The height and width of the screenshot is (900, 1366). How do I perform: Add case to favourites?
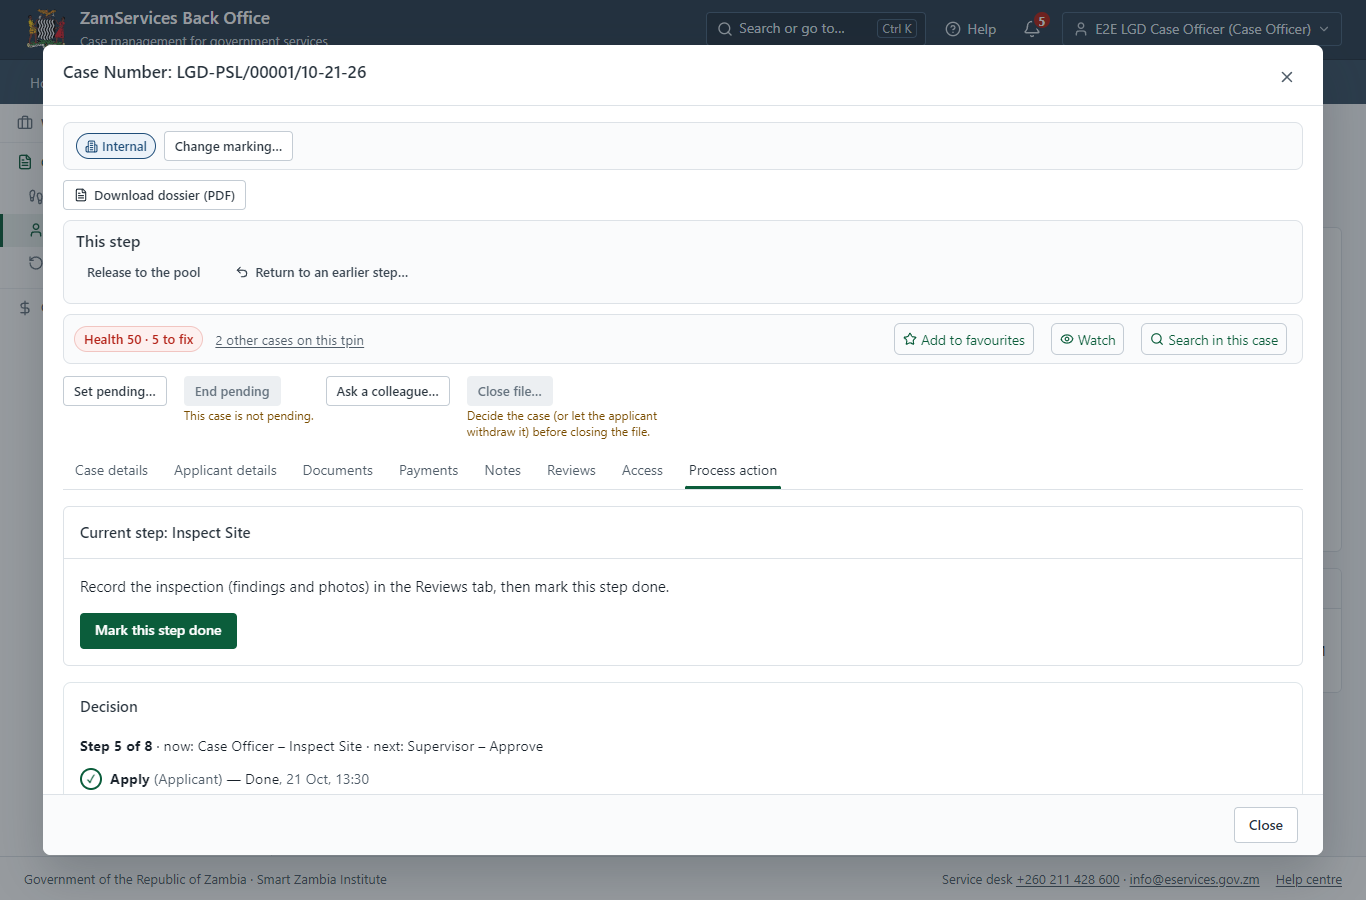click(x=964, y=339)
